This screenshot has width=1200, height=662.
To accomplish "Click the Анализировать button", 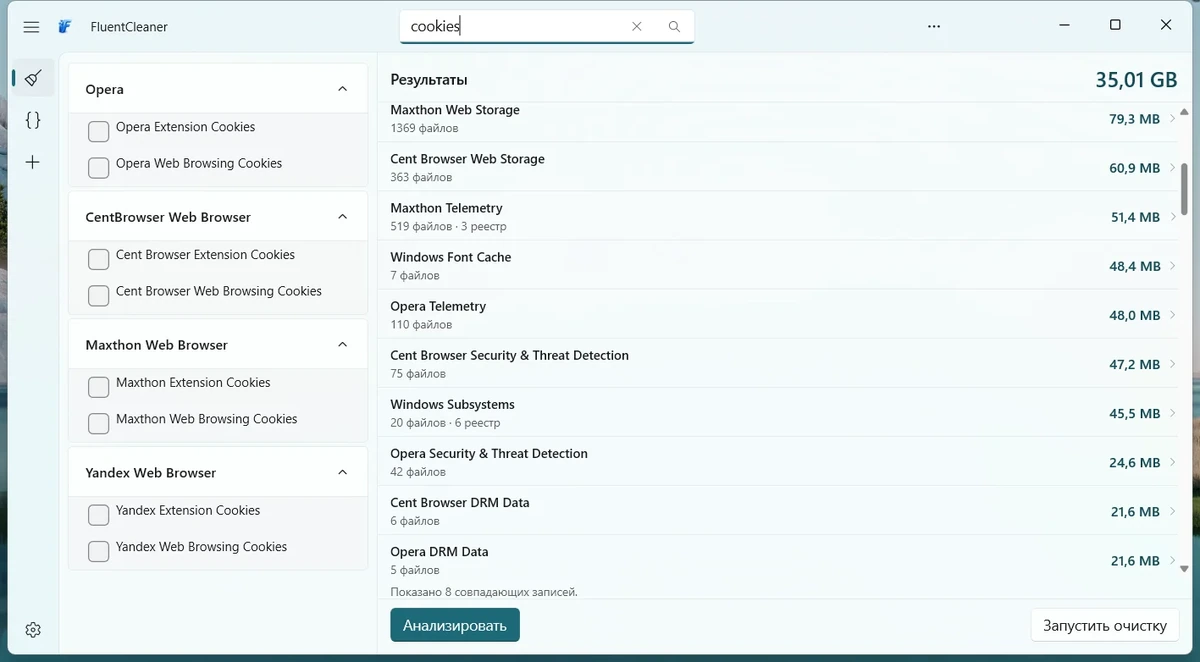I will click(455, 625).
